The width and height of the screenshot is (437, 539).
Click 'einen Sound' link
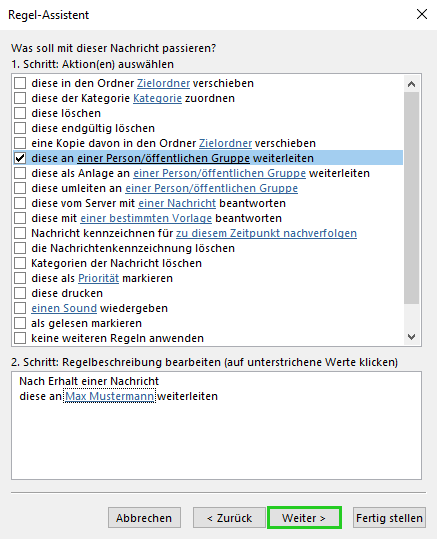(64, 308)
